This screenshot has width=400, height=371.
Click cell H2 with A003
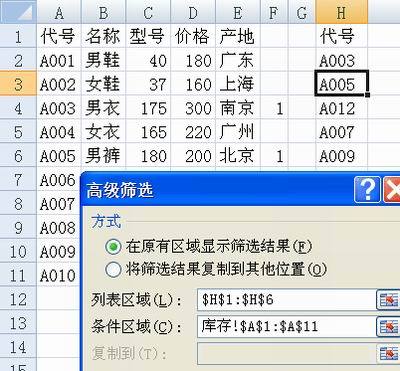click(x=342, y=60)
